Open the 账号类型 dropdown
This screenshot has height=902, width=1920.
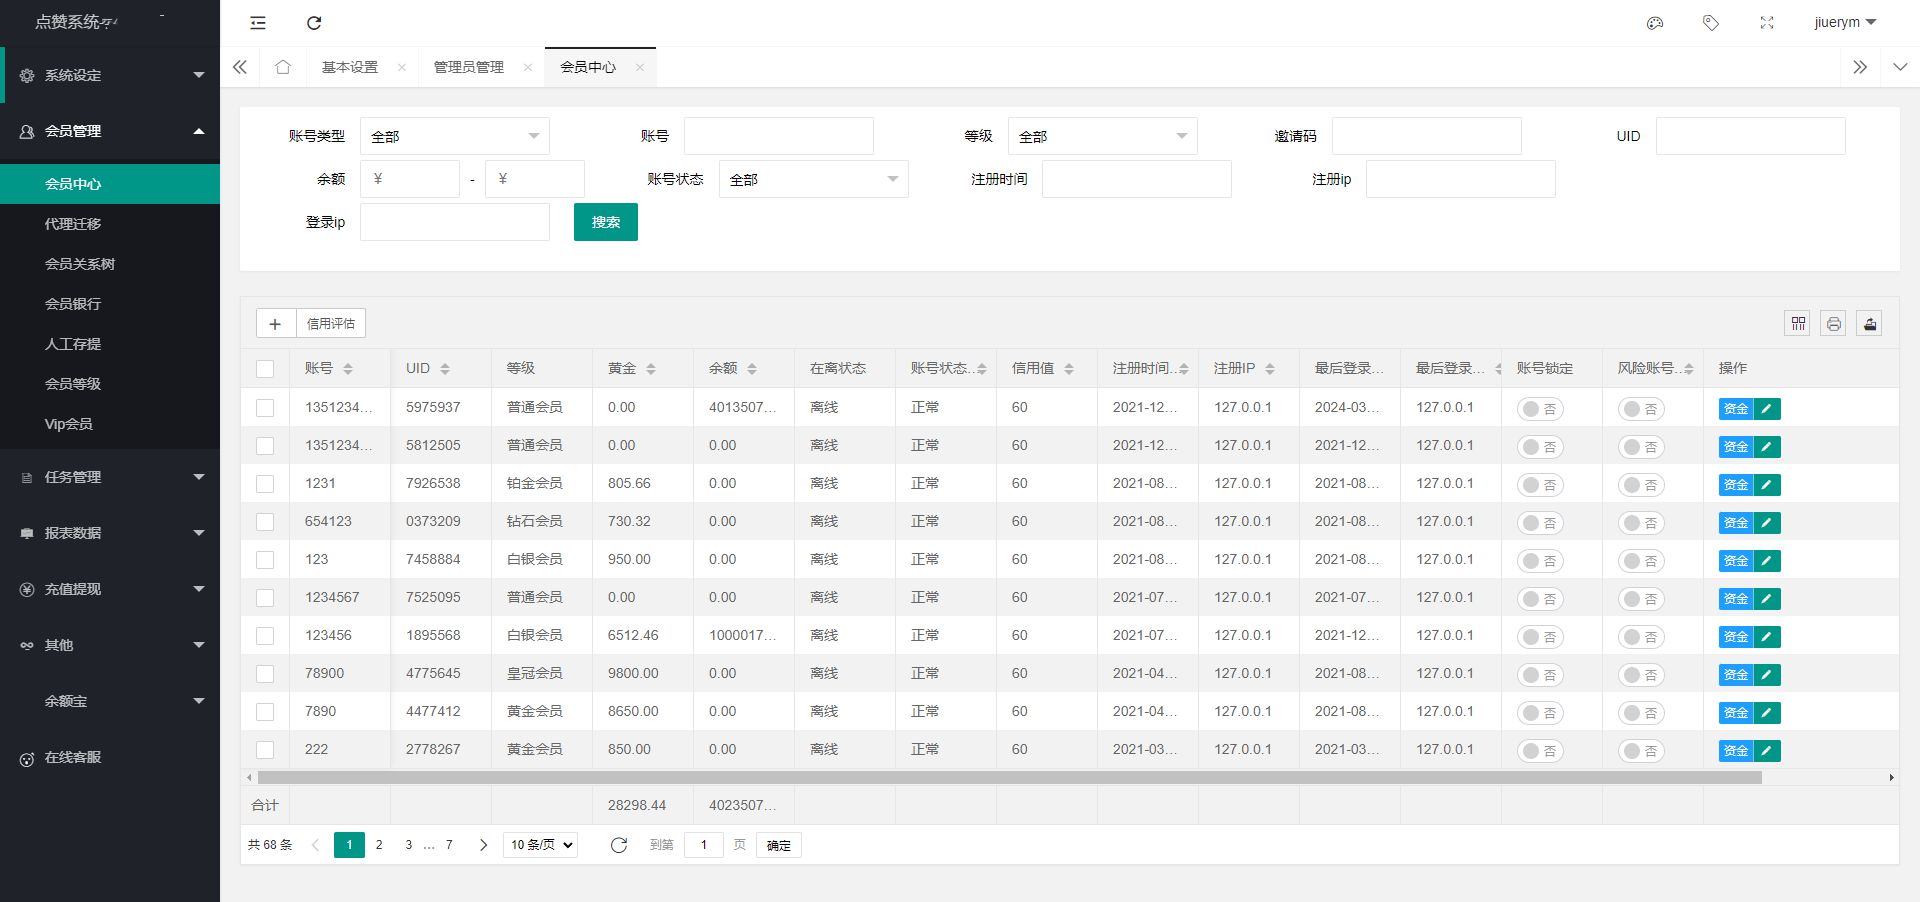[x=454, y=136]
